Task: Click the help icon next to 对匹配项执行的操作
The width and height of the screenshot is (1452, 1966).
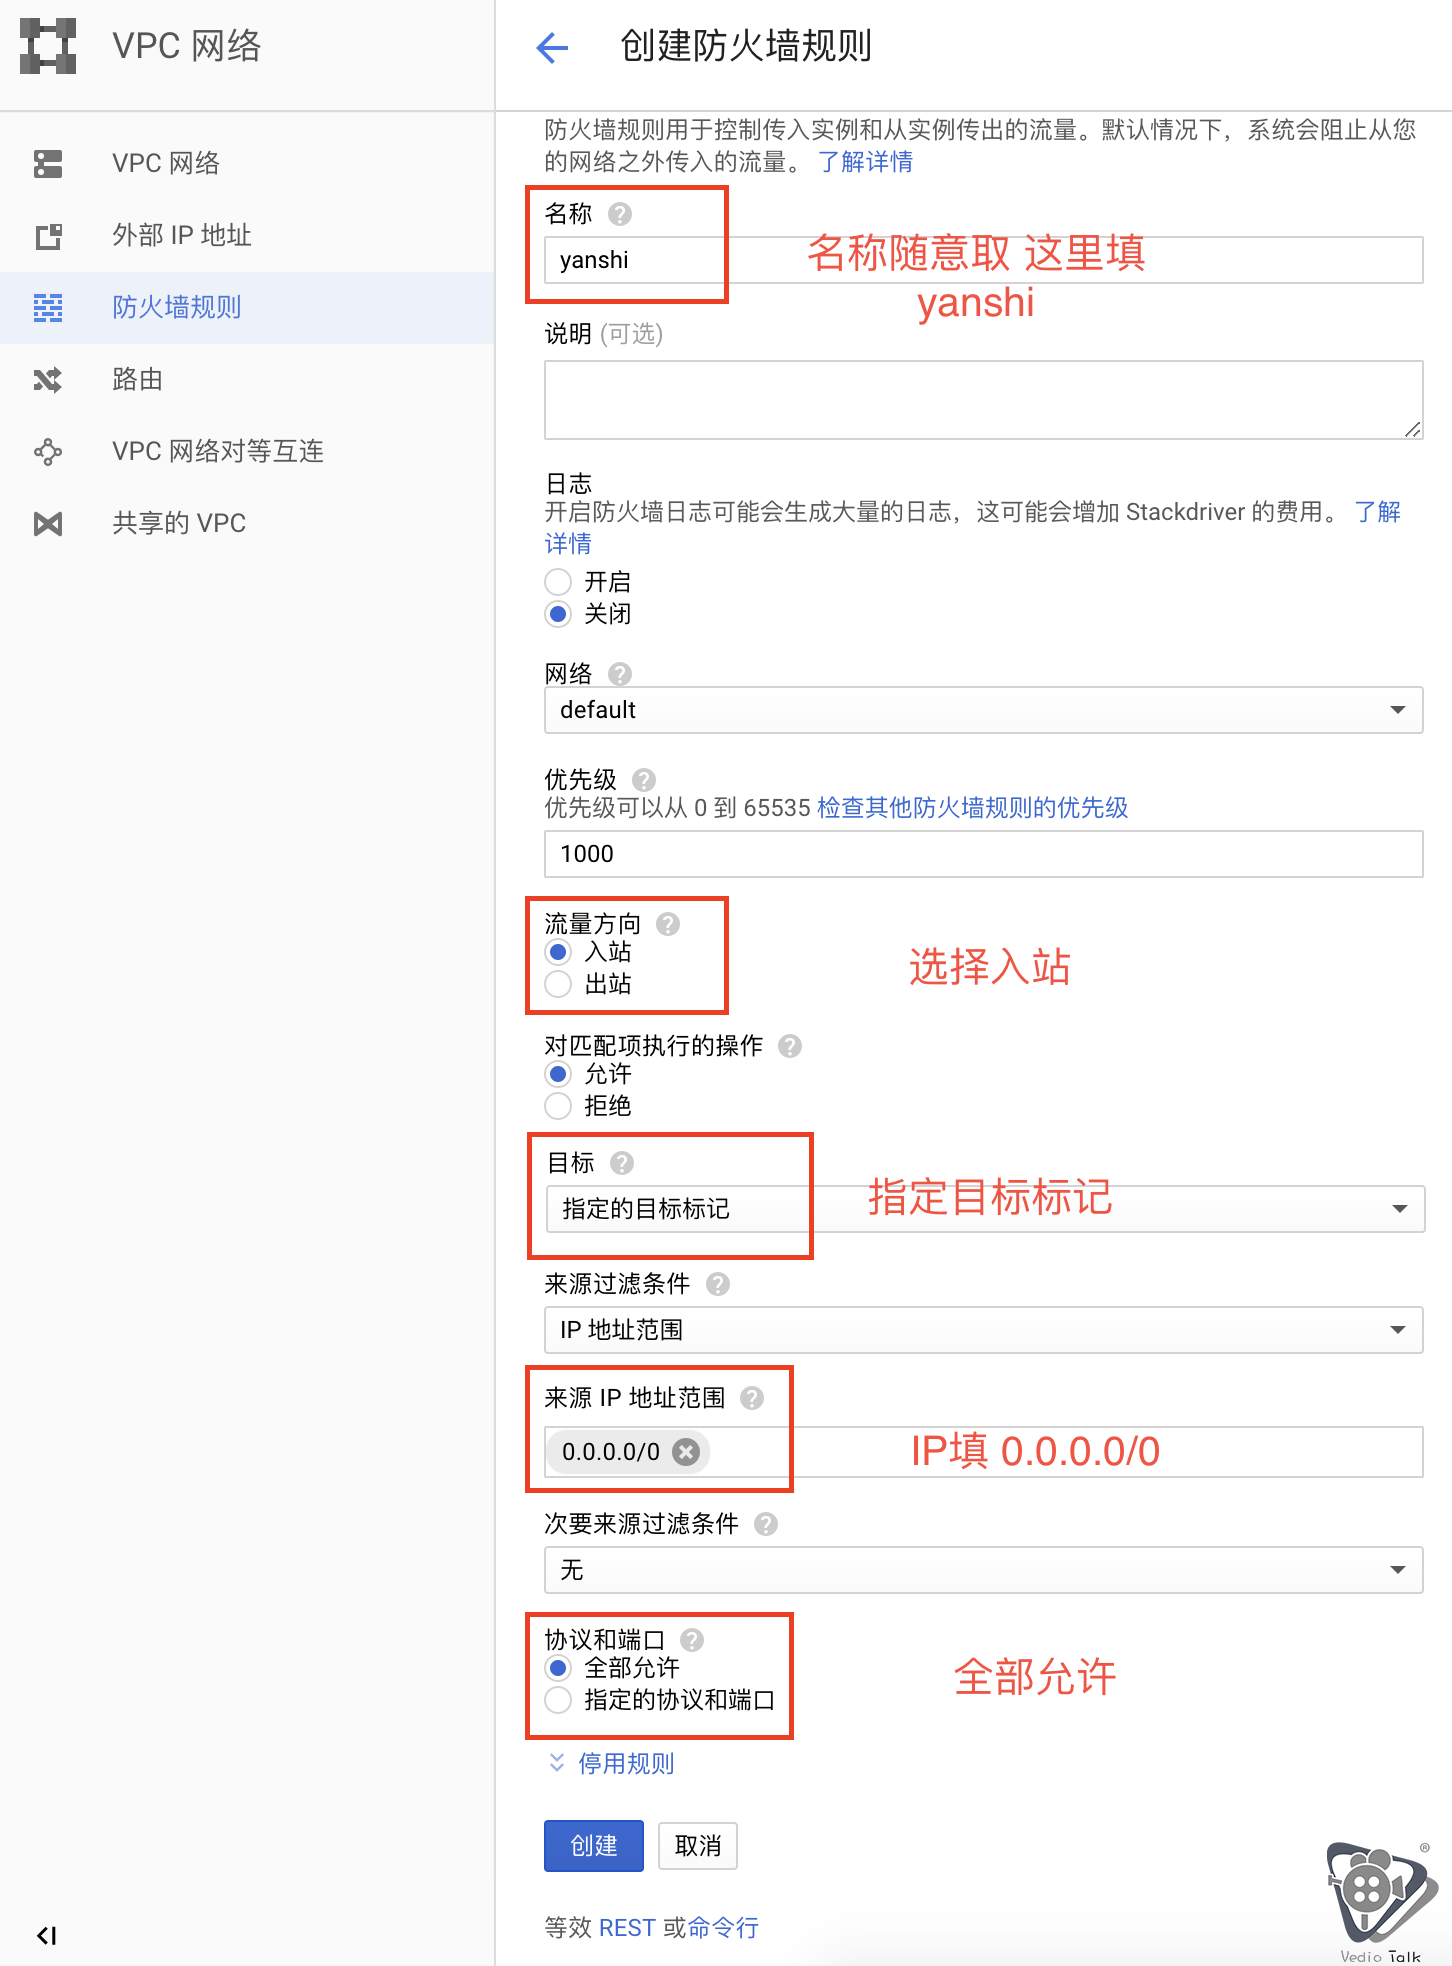Action: tap(790, 1045)
